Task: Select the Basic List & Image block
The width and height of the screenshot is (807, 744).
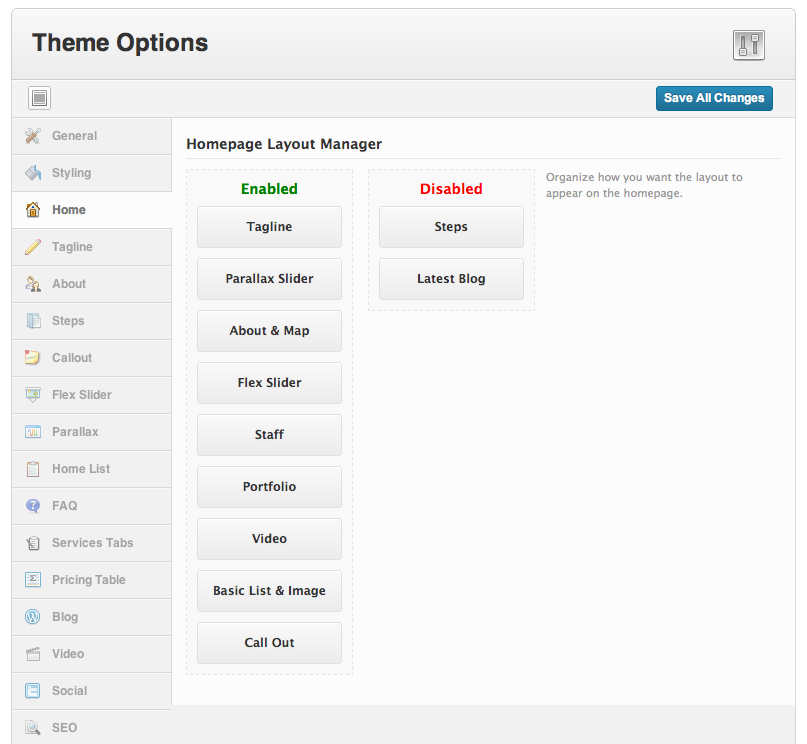Action: pyautogui.click(x=269, y=591)
